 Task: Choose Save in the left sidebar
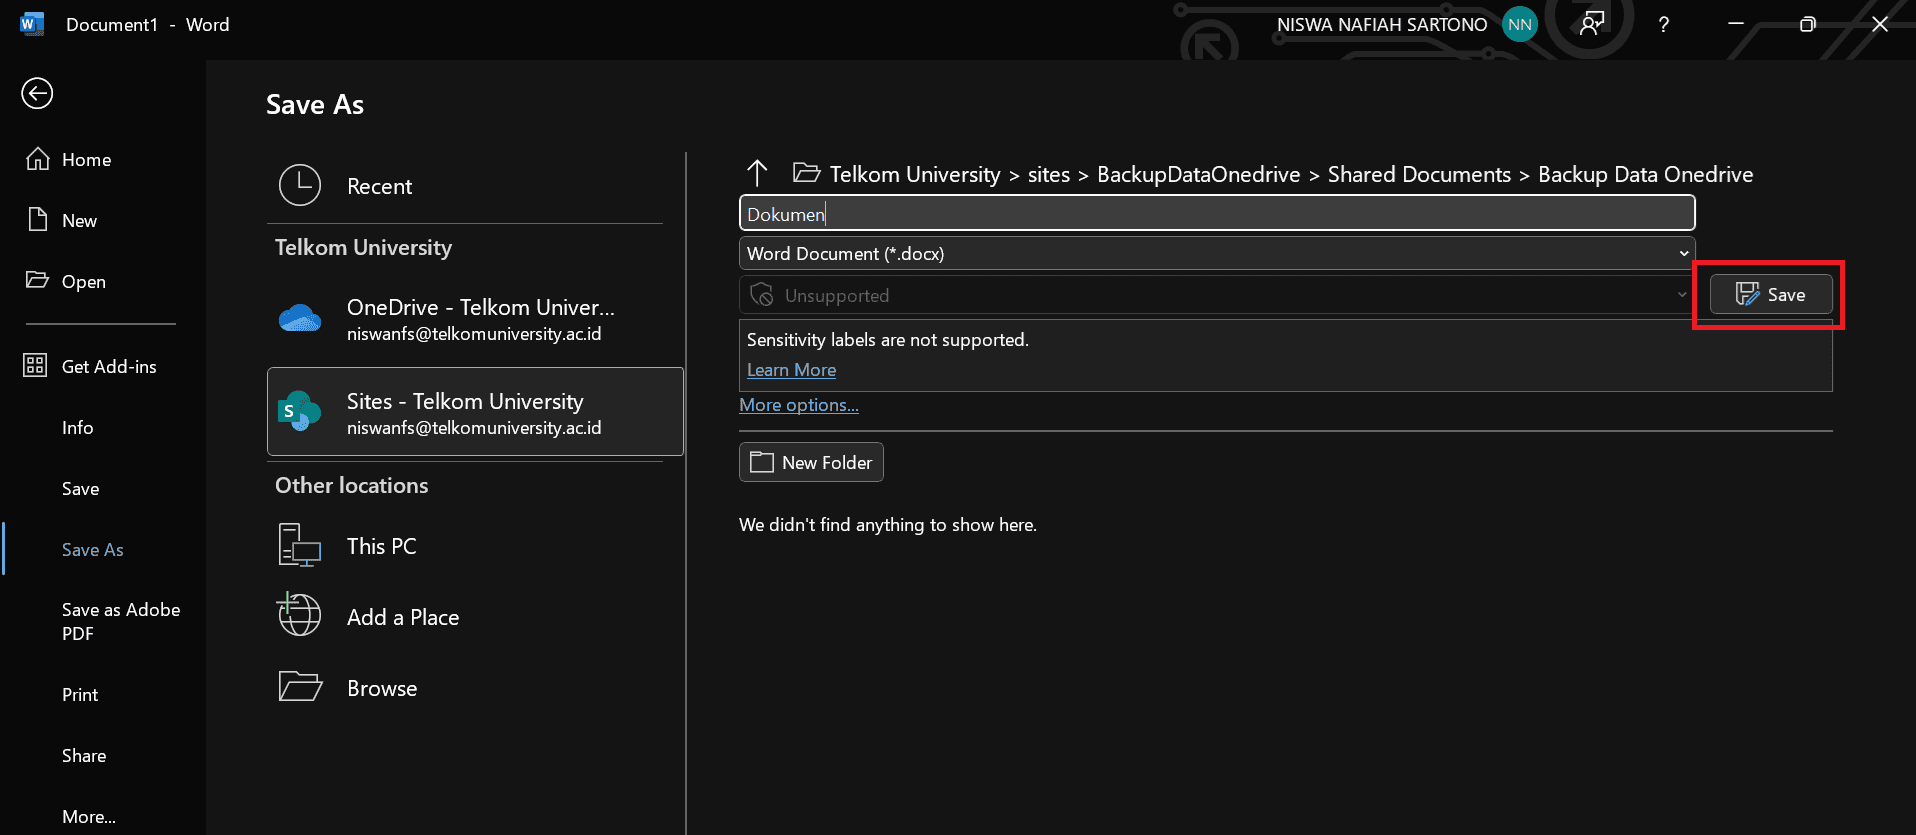click(80, 489)
